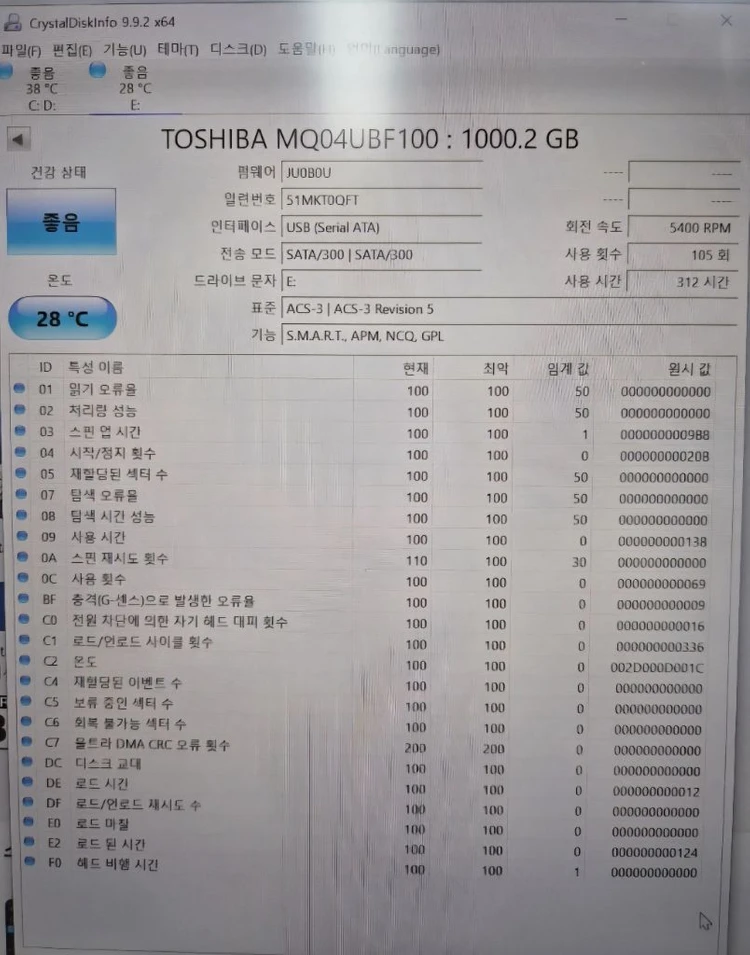
Task: Click the CrystalDiskInfo title bar icon
Action: pos(12,22)
